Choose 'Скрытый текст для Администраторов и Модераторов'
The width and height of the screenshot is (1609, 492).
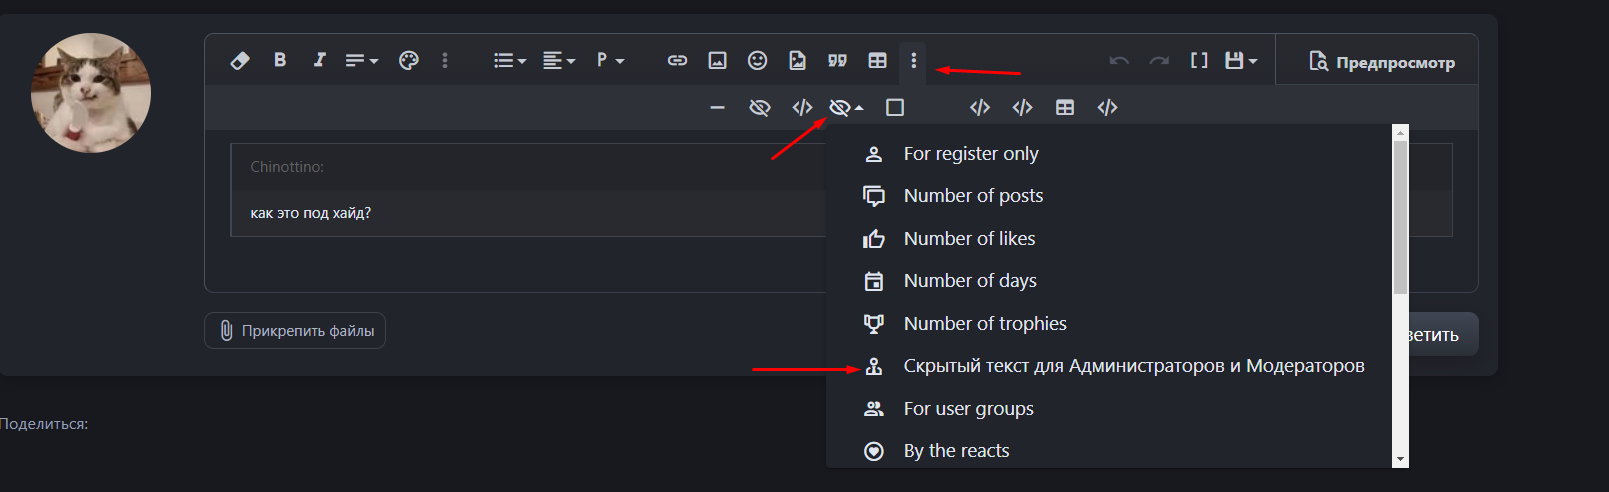click(x=1133, y=366)
